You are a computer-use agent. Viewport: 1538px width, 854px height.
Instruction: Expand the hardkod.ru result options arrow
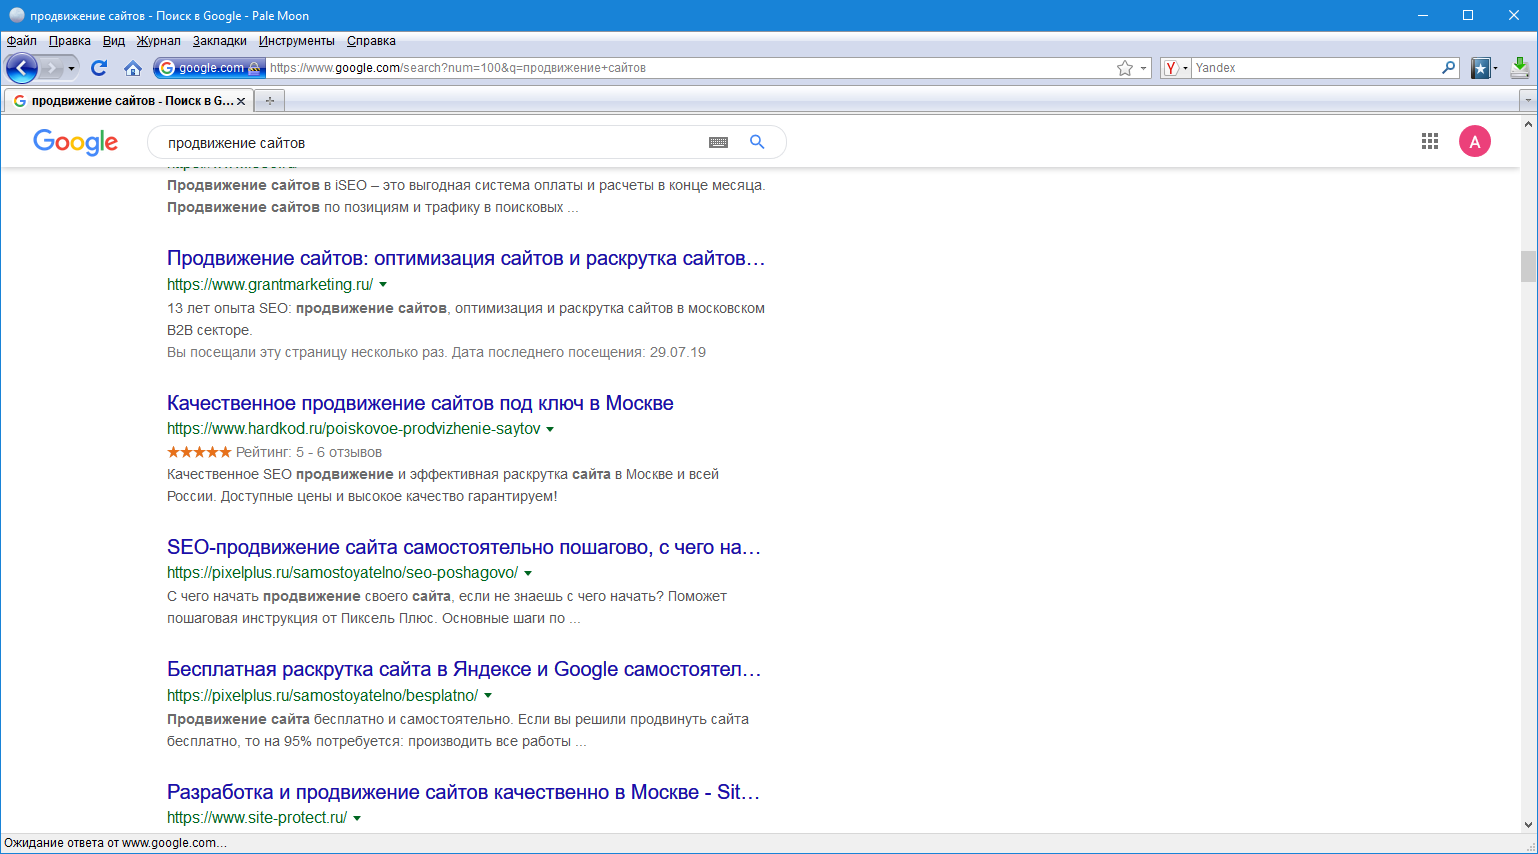(x=550, y=429)
